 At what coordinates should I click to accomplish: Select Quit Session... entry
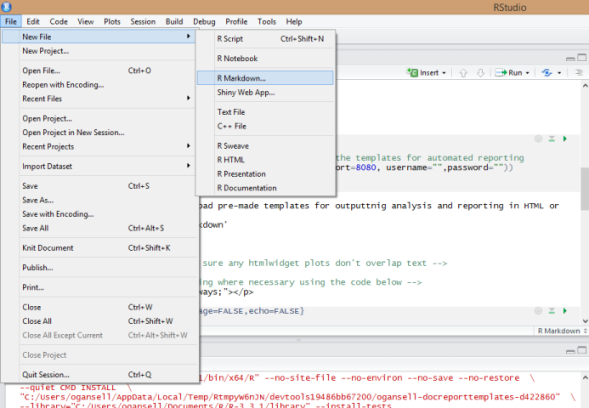click(x=98, y=375)
